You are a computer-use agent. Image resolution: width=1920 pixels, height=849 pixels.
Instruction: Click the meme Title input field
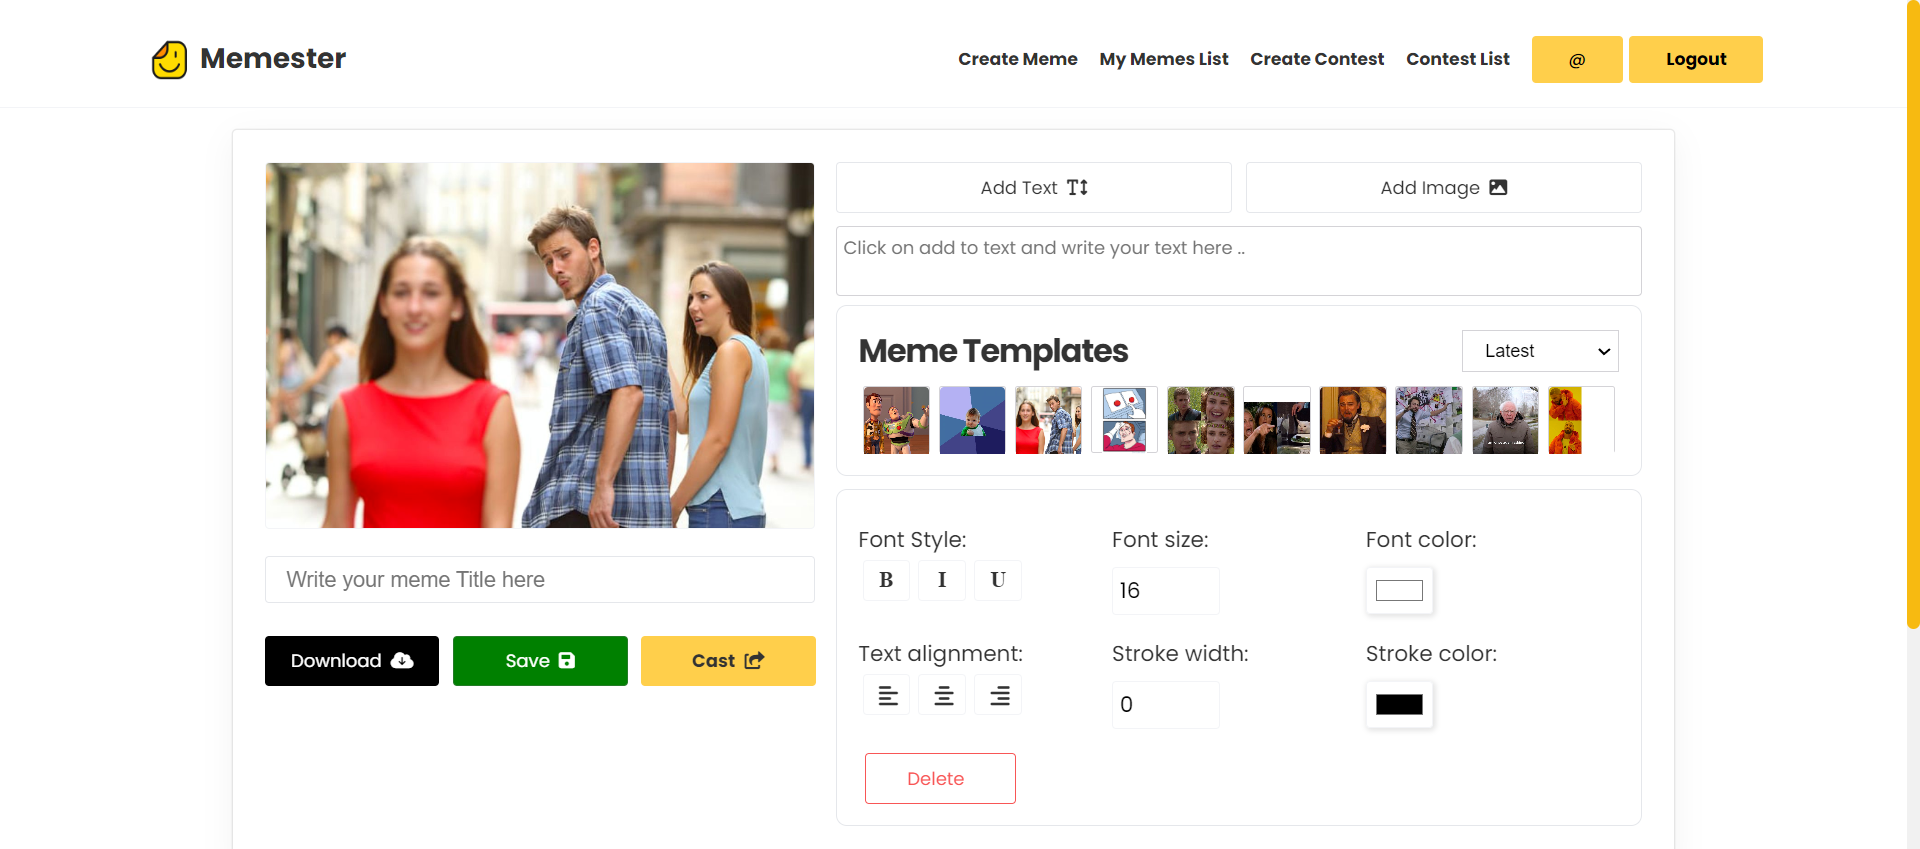(x=540, y=580)
